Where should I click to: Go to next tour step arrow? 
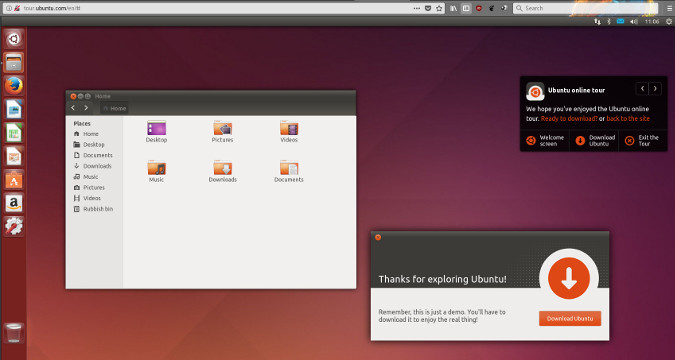[x=655, y=89]
